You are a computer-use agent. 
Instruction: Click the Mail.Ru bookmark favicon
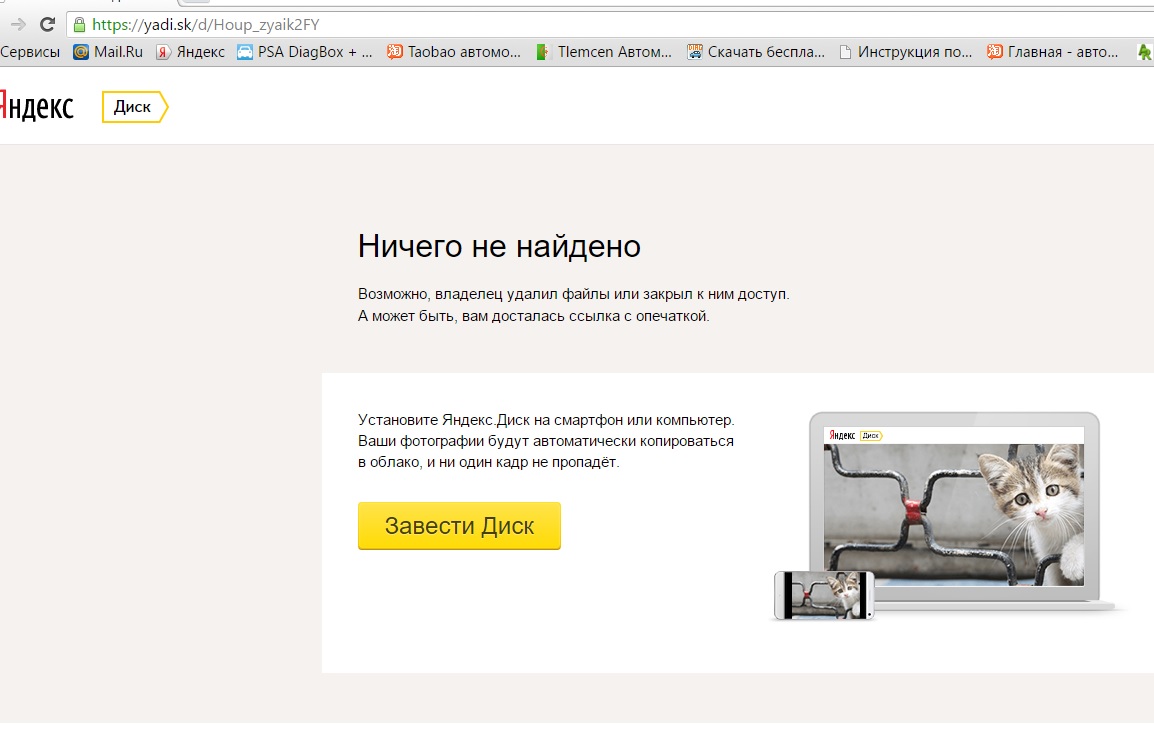81,52
